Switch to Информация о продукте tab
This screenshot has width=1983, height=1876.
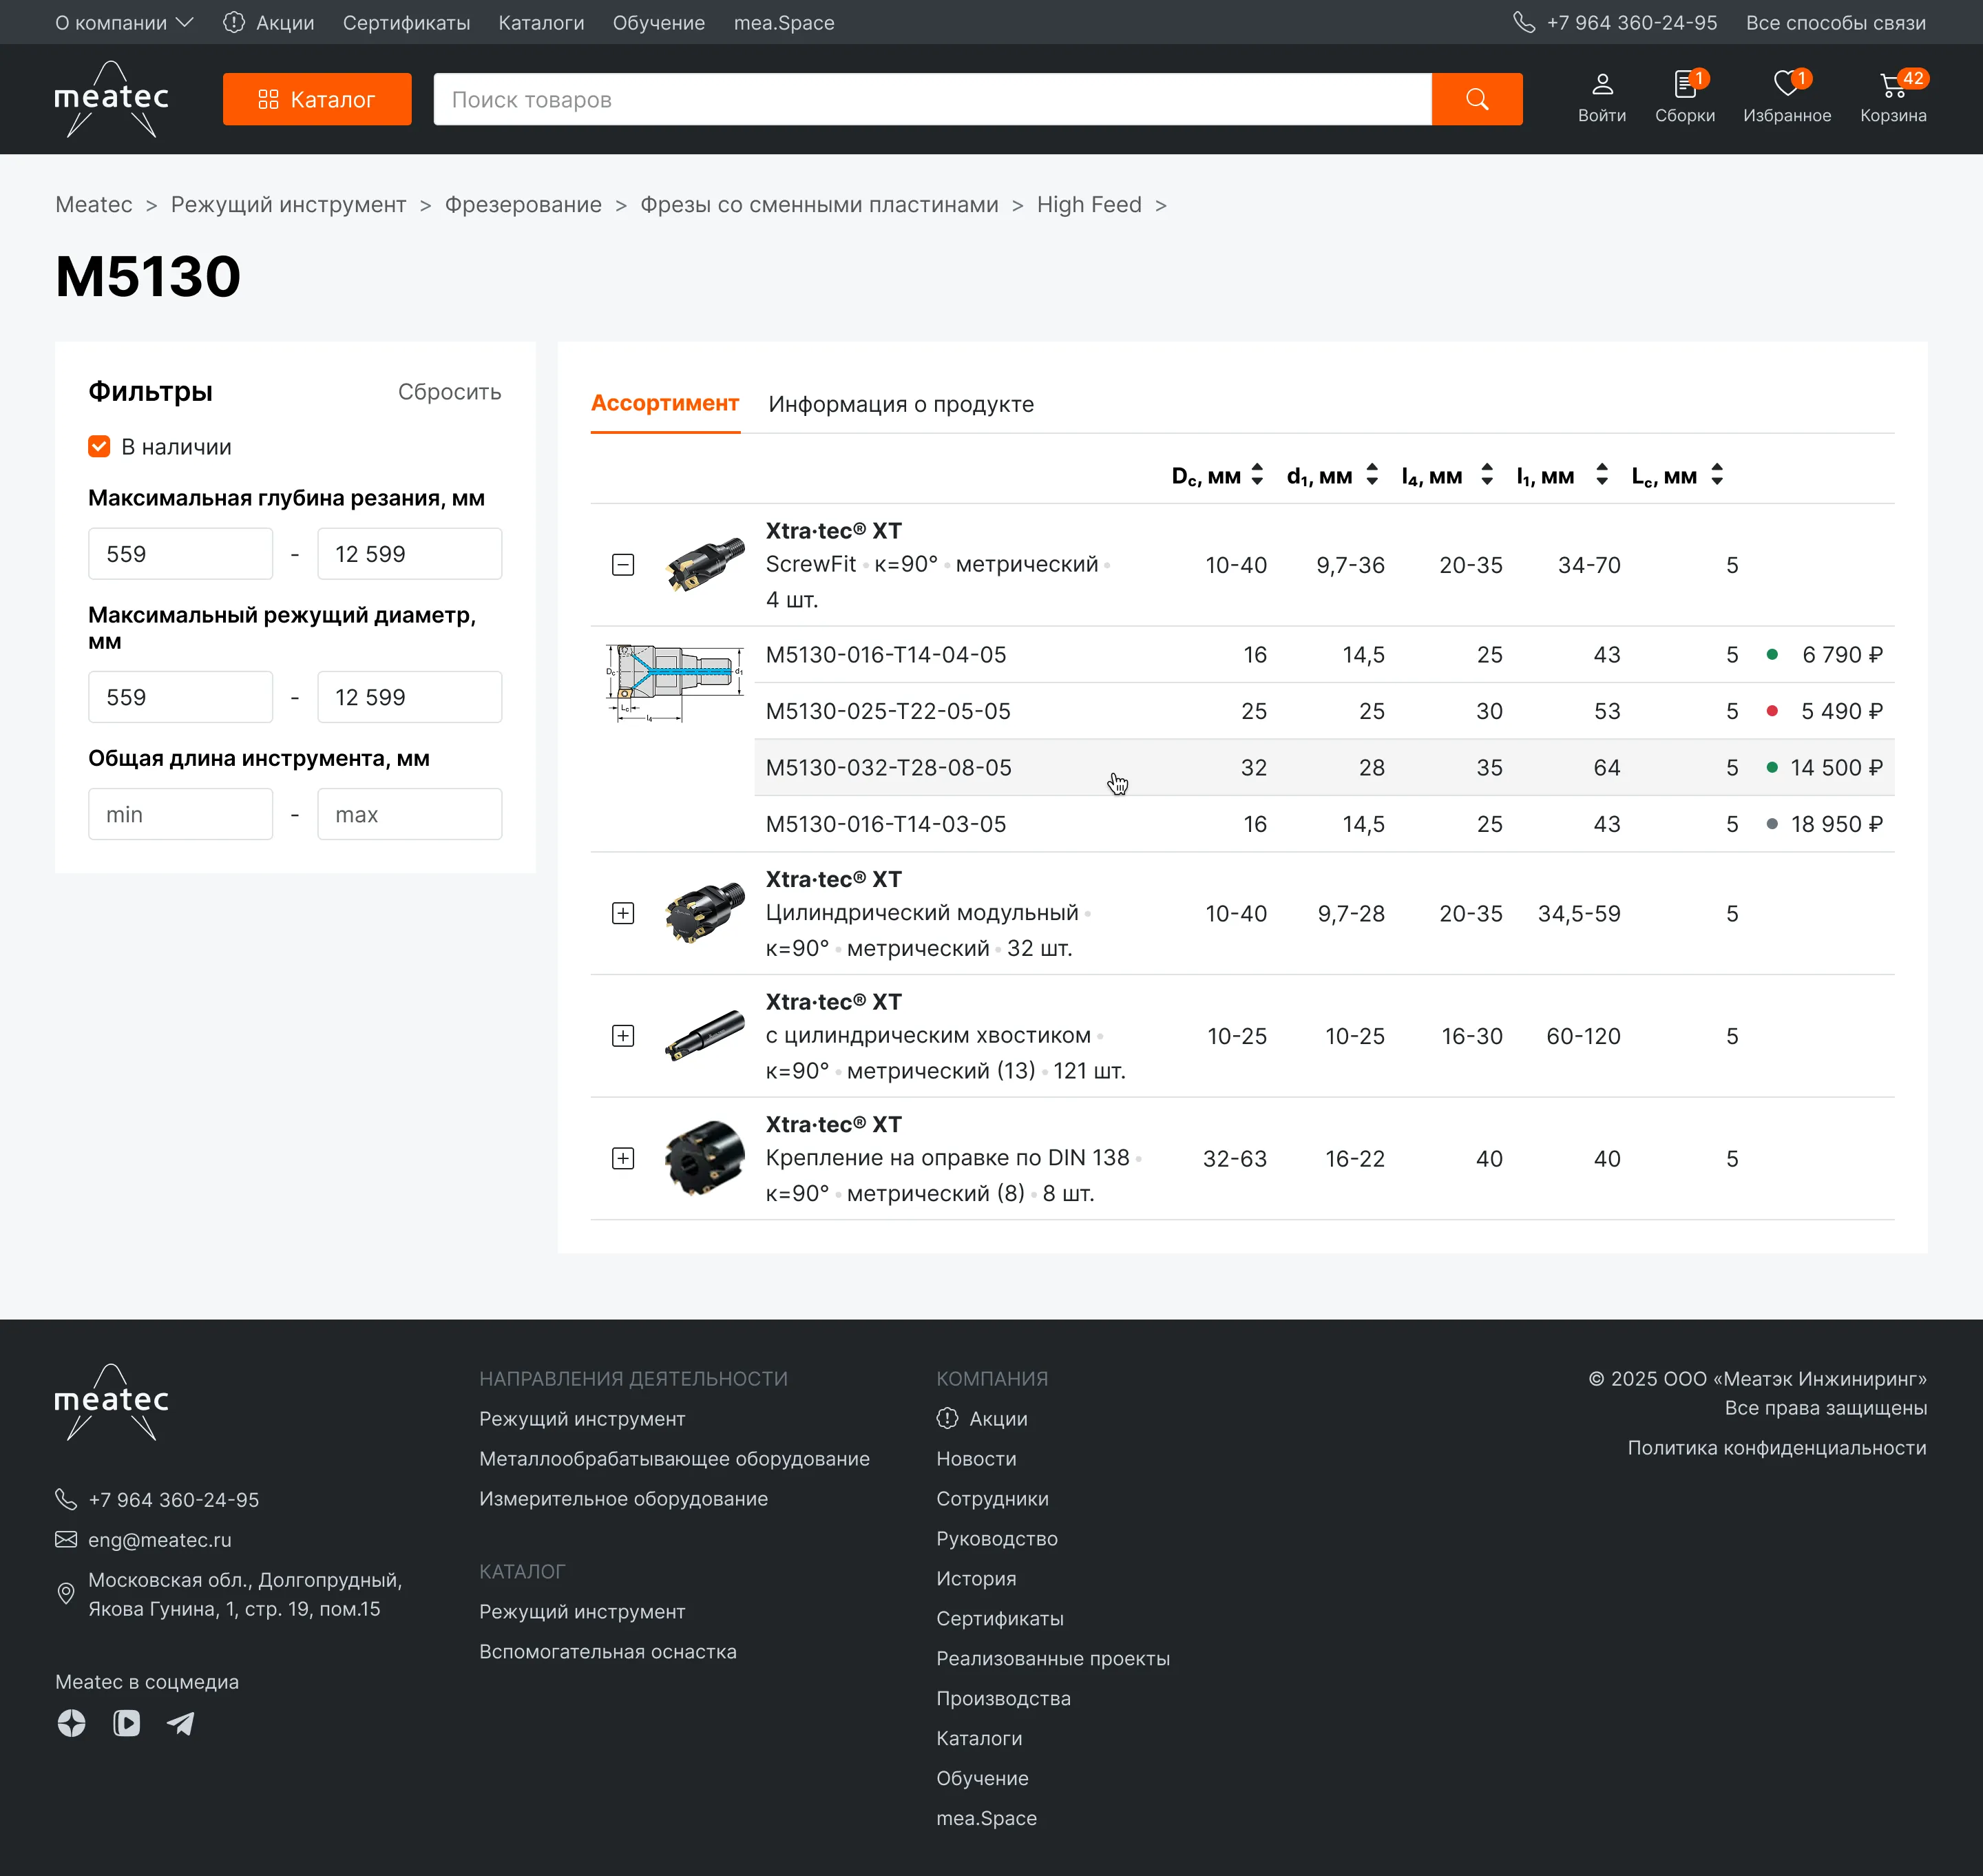(x=900, y=404)
